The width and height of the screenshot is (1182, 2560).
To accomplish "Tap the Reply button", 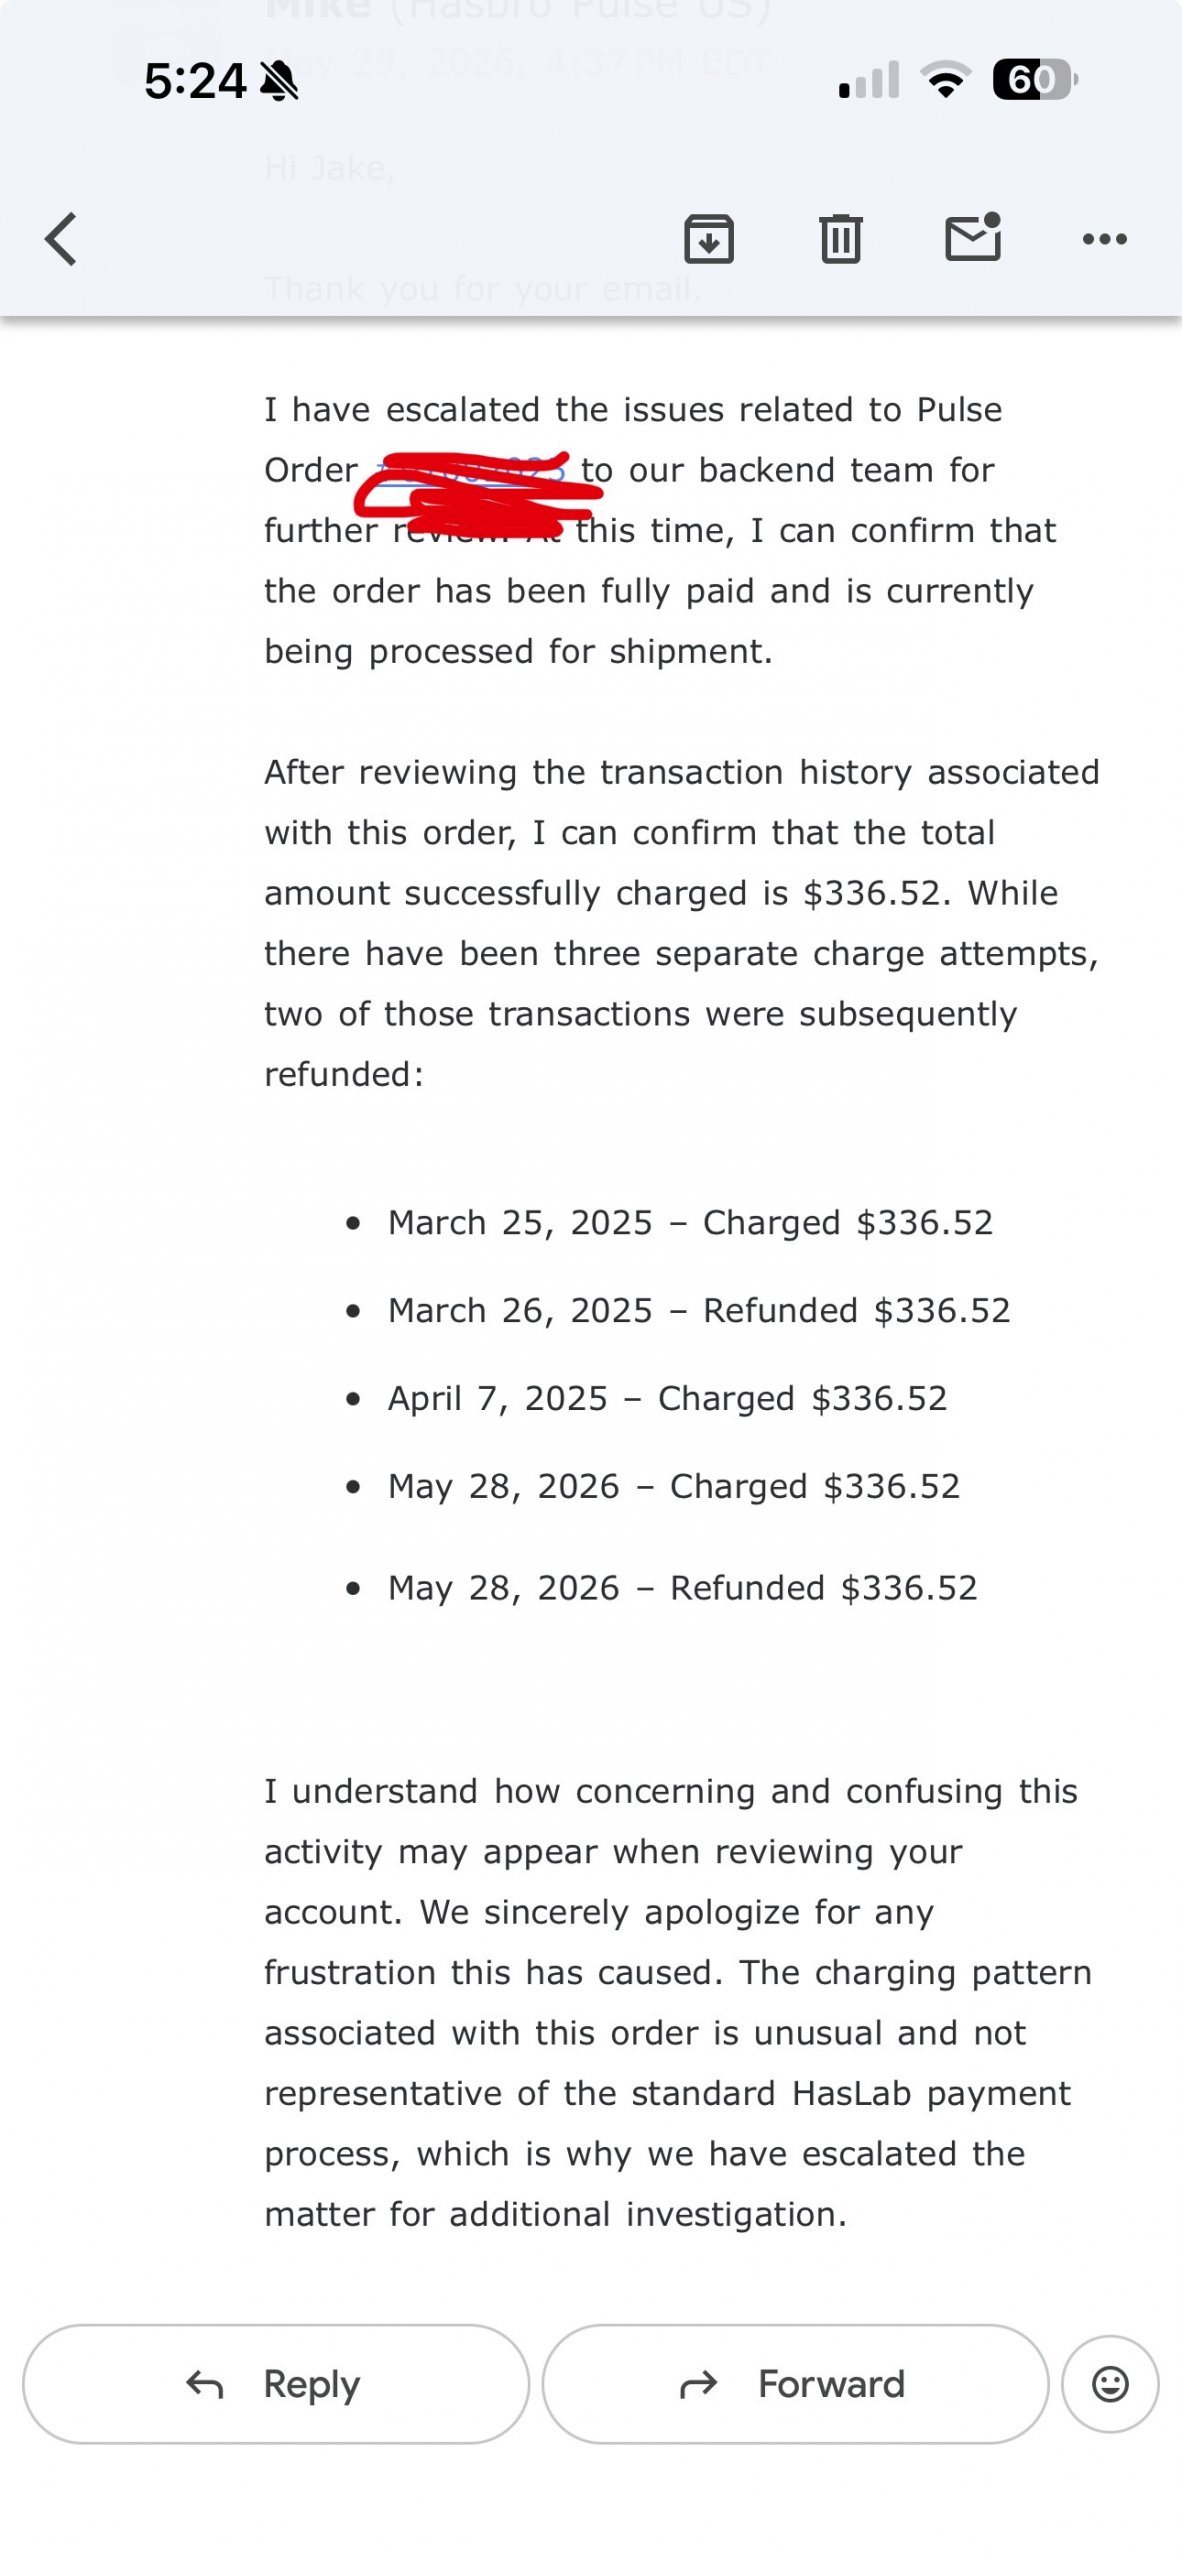I will click(276, 2384).
